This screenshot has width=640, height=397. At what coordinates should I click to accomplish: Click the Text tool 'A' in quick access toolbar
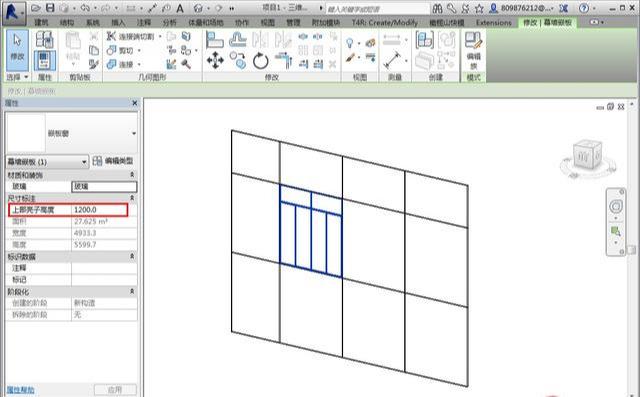[180, 8]
